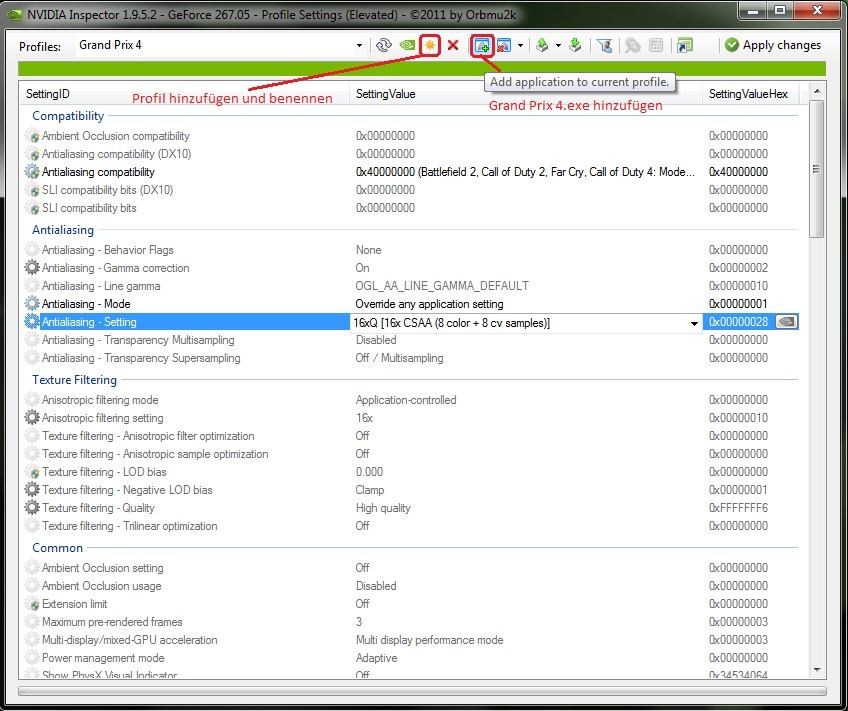Click gear icon beside Antialiasing - Mode

pos(32,304)
